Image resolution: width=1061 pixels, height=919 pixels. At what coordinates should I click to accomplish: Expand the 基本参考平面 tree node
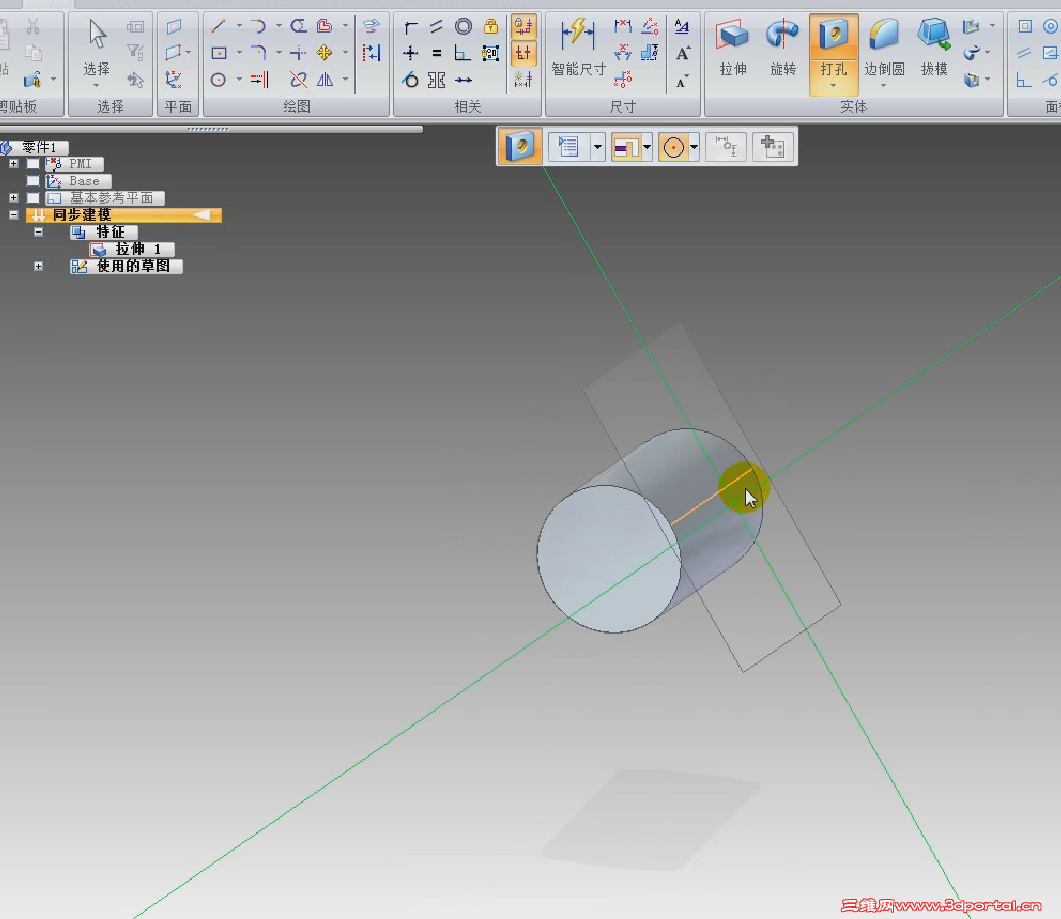(14, 198)
